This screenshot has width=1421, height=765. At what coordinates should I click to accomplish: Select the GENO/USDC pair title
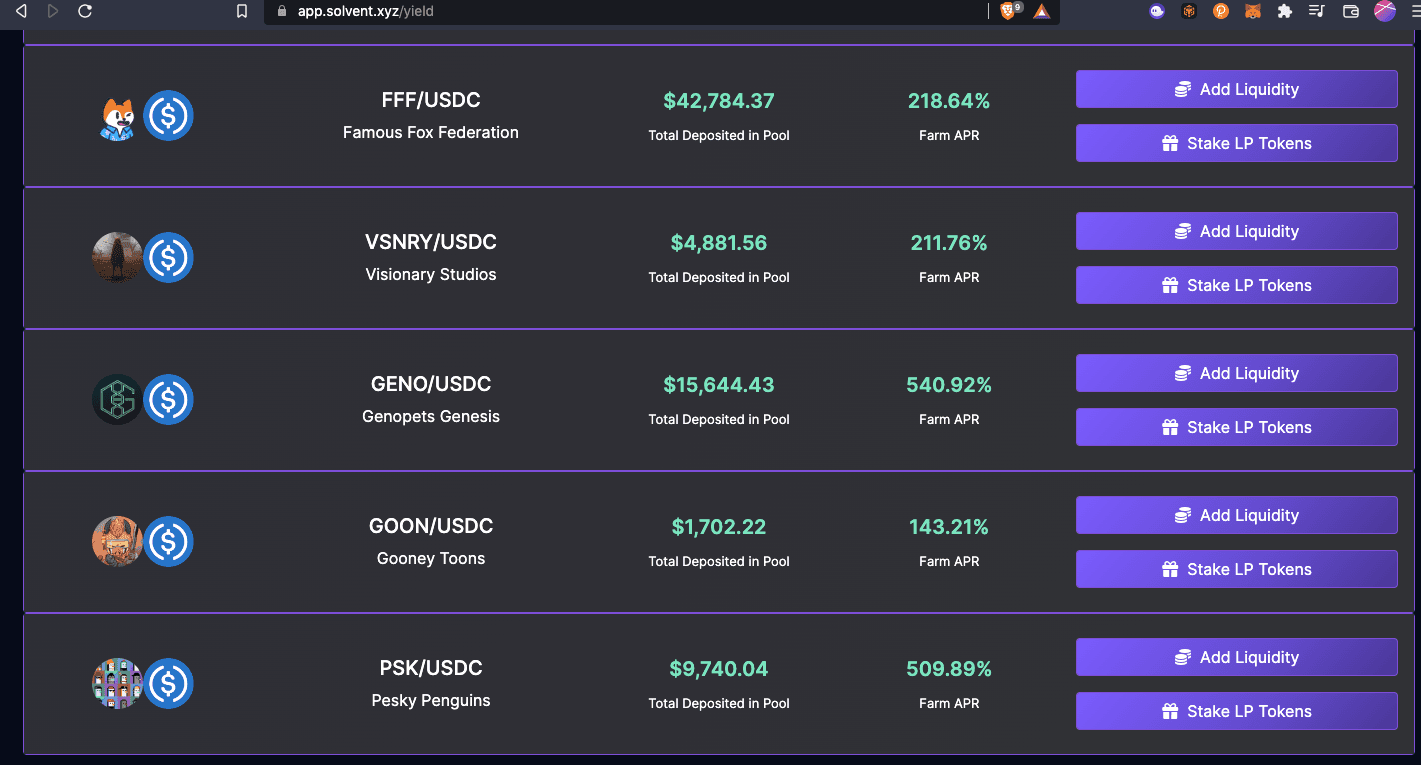click(431, 384)
